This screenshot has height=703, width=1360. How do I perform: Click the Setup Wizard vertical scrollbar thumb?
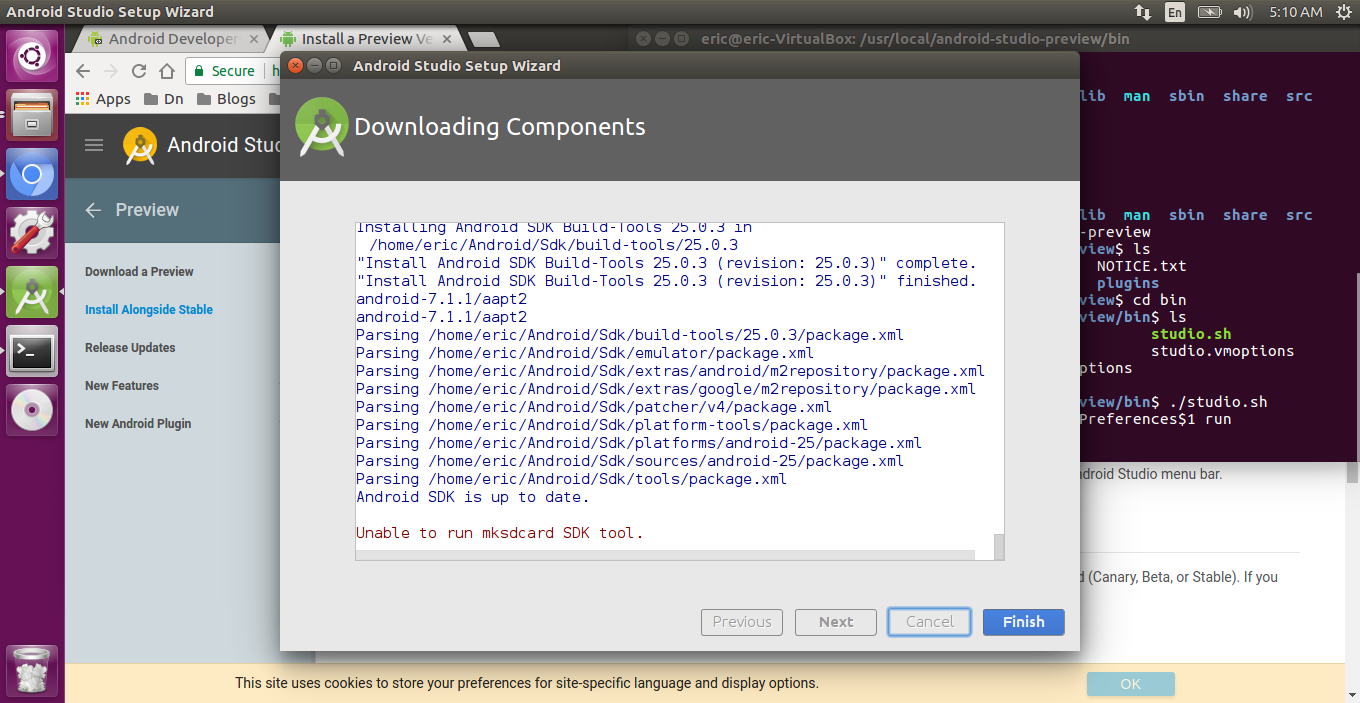point(998,546)
